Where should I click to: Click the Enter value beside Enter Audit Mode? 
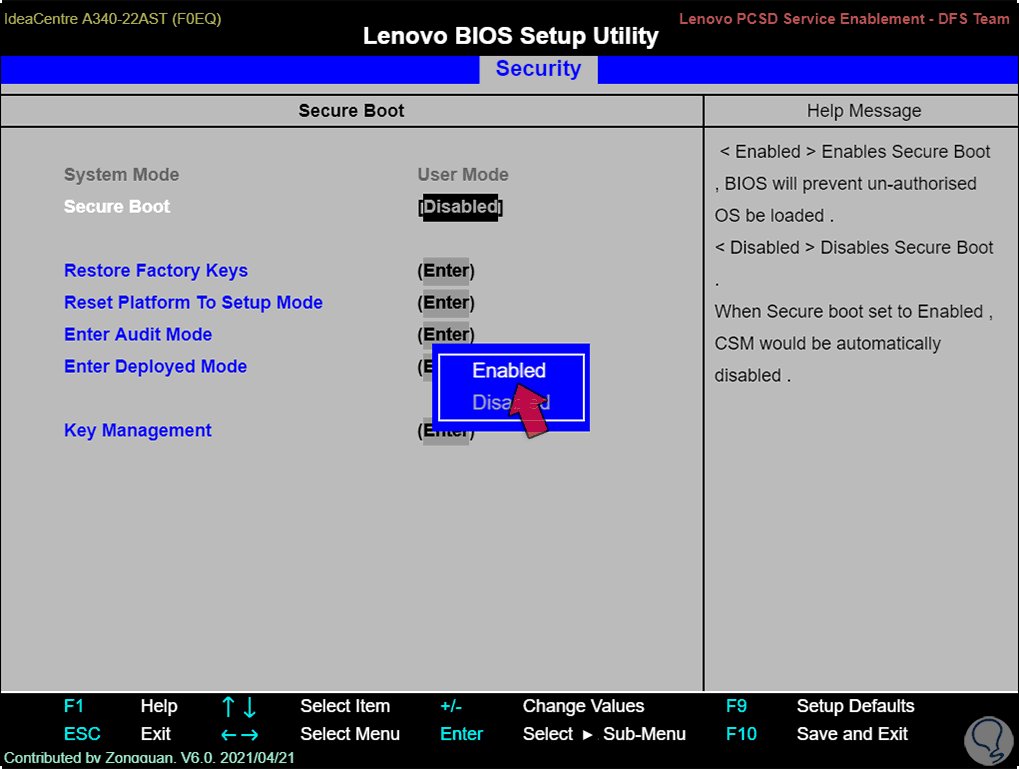[x=446, y=334]
